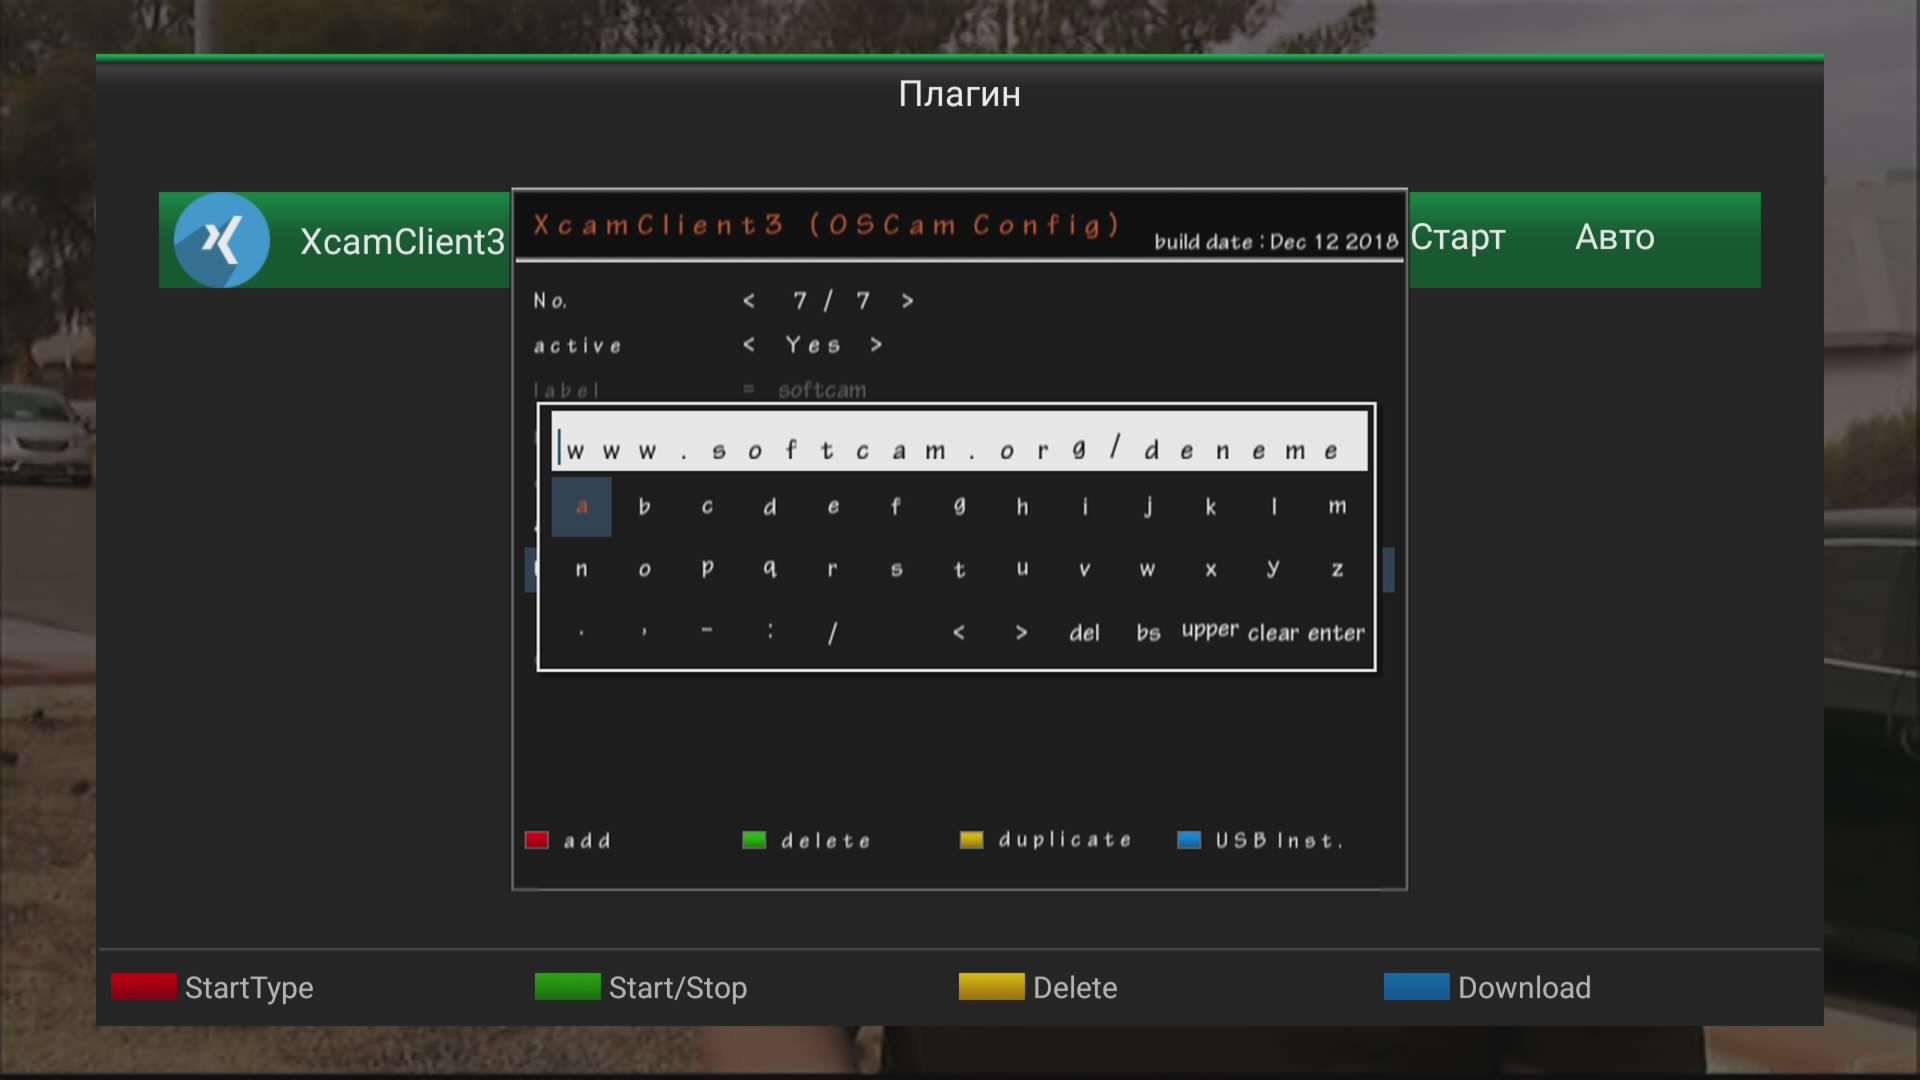Select the 'j' key on the keyboard

[x=1148, y=506]
